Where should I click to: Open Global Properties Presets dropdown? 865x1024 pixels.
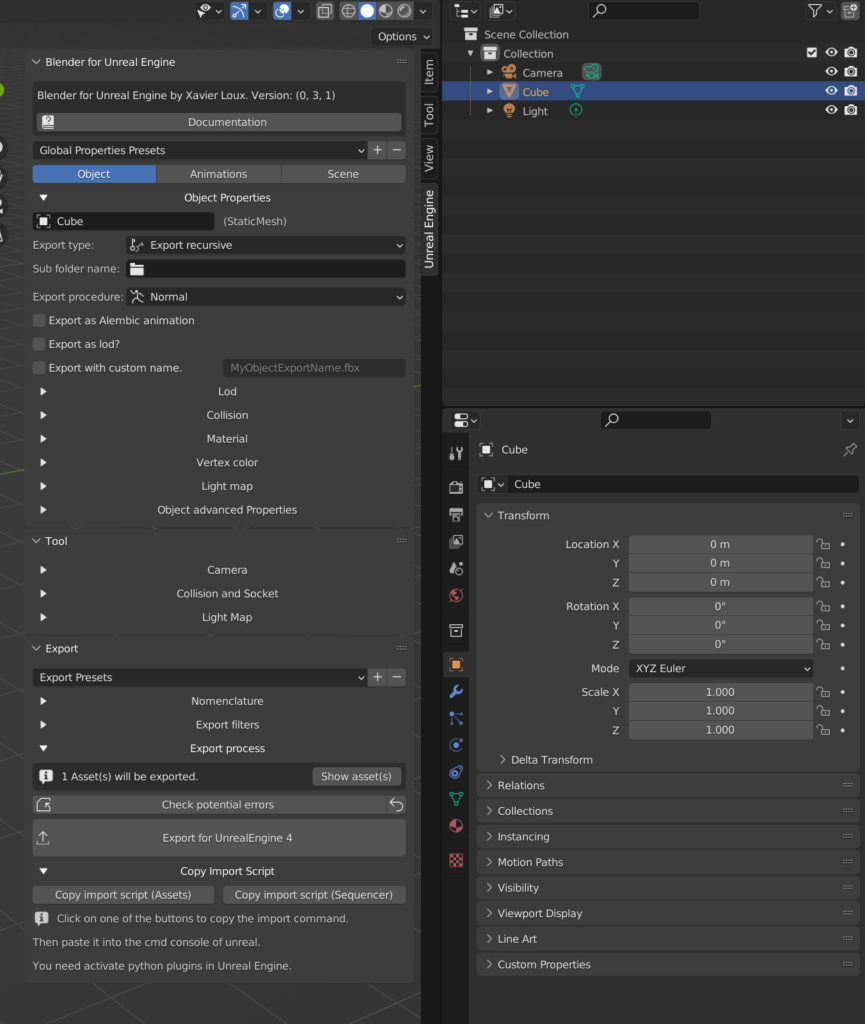[x=199, y=150]
